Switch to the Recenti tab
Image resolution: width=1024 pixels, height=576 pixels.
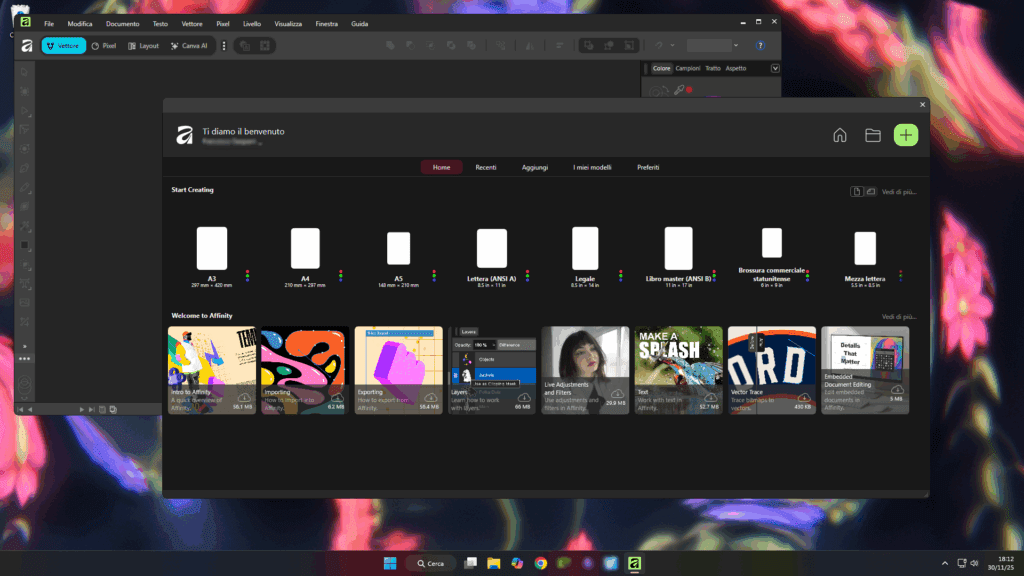486,167
